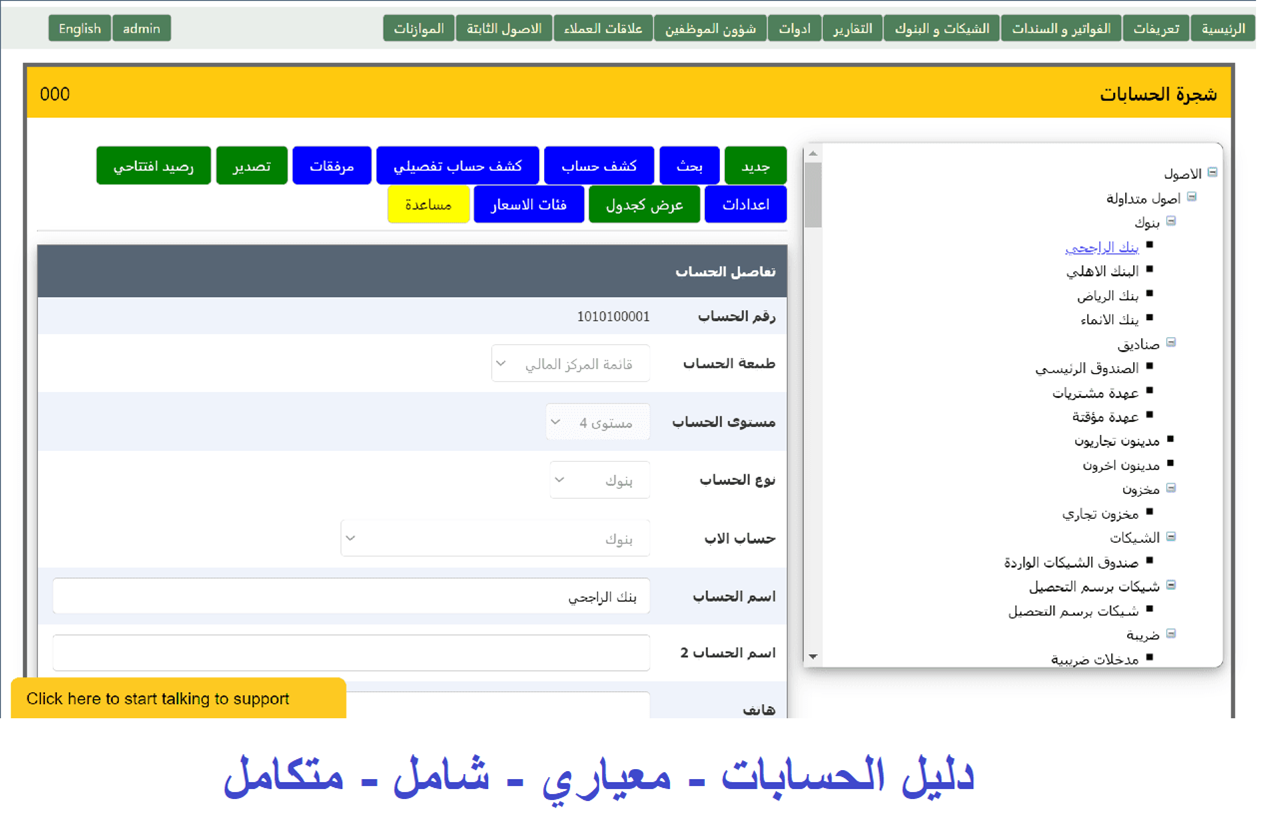Select الصندوق الرئيسي tree item
Screen dimensions: 1270x813
1086,368
